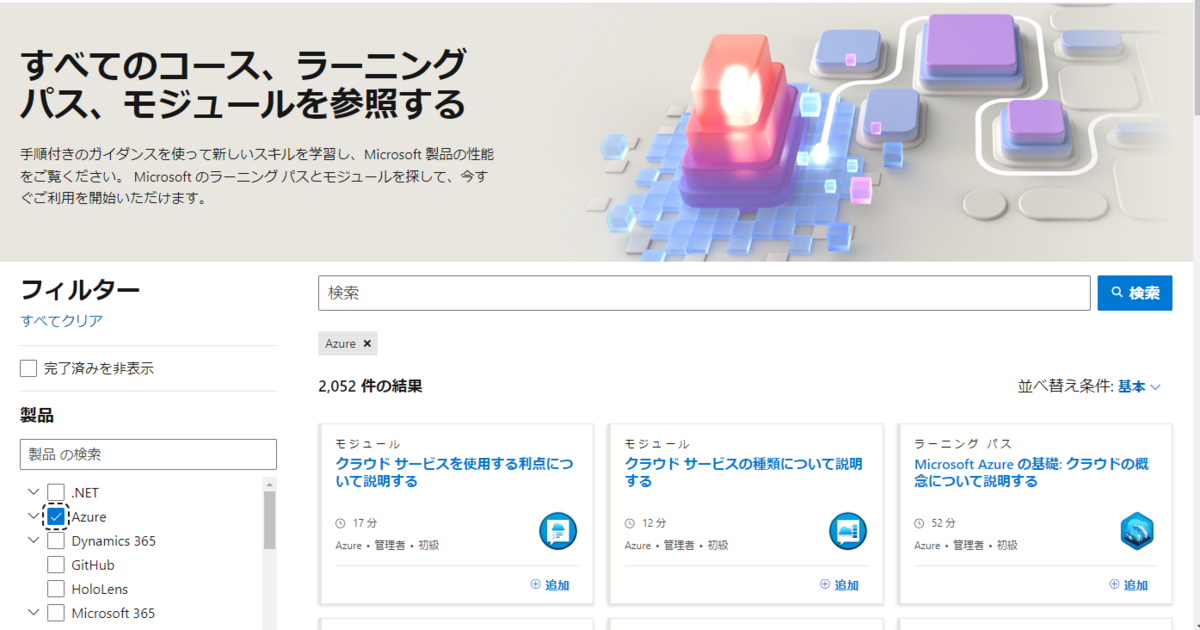Check the Dynamics 365 checkbox
The image size is (1200, 630).
point(56,541)
